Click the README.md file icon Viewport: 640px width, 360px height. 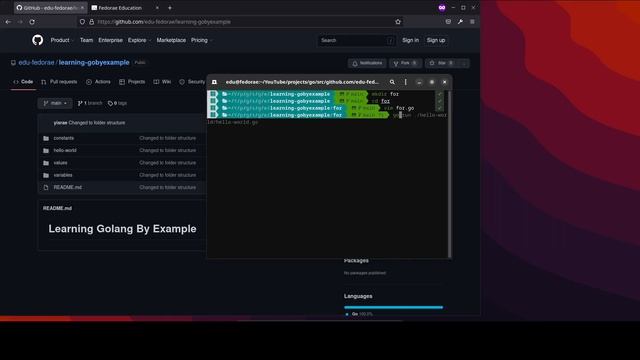pyautogui.click(x=46, y=187)
